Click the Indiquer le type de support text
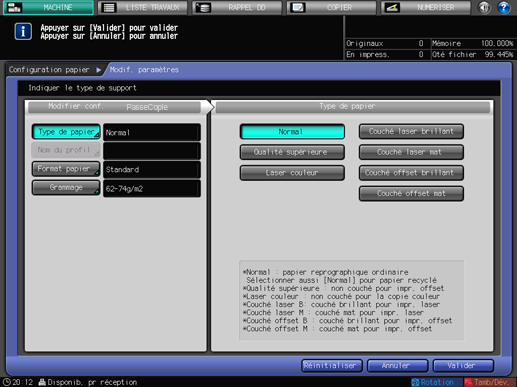Screen dimensions: 517x387 (82, 88)
